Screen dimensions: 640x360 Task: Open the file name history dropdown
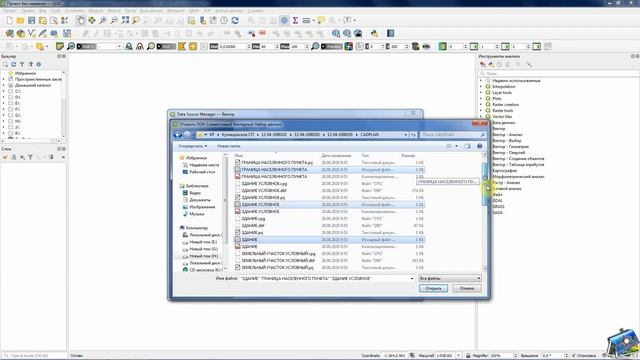(411, 278)
